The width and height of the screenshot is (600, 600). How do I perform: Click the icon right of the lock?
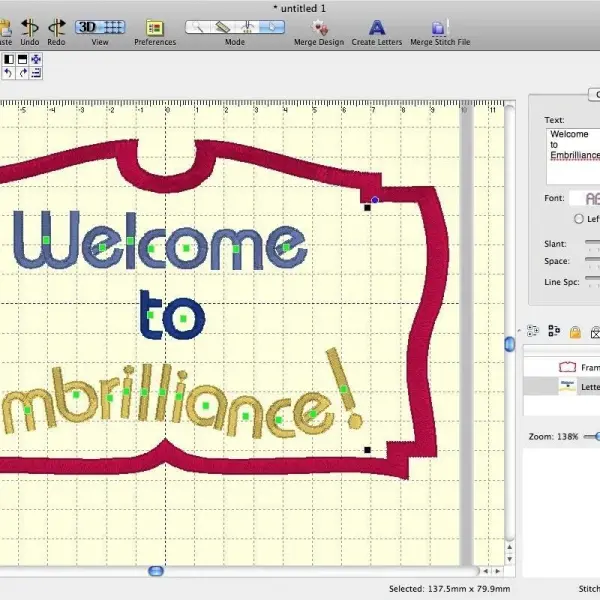(595, 332)
